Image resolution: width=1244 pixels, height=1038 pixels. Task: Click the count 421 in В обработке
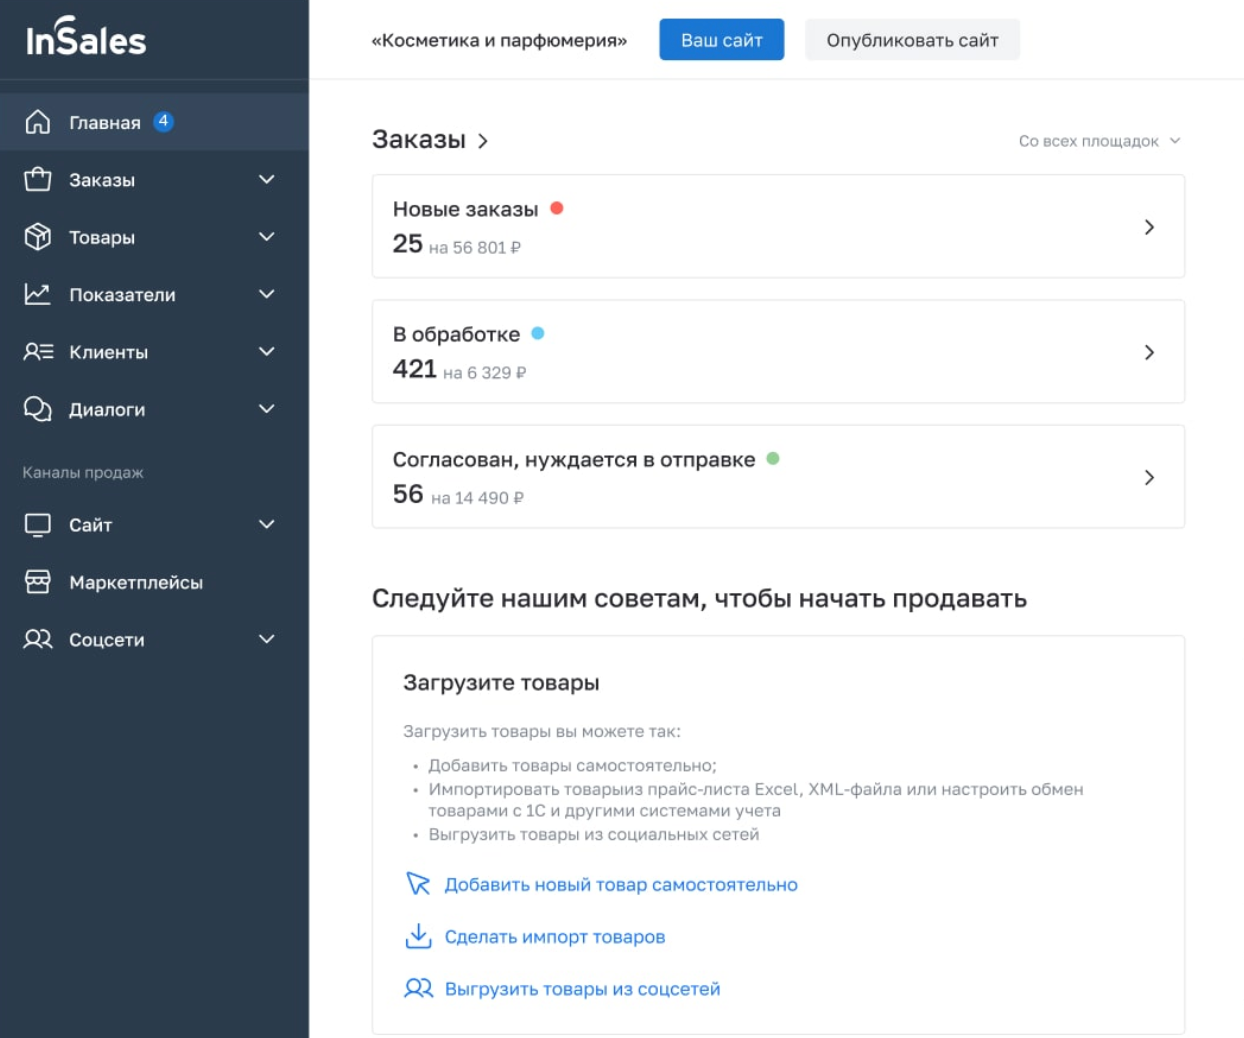(414, 368)
